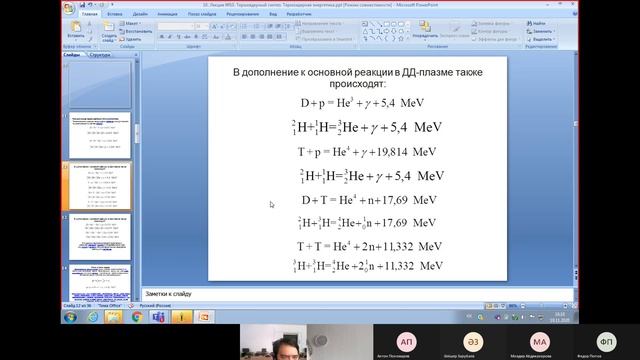Open the change case Aa dropdown
This screenshot has width=640, height=360.
[216, 37]
